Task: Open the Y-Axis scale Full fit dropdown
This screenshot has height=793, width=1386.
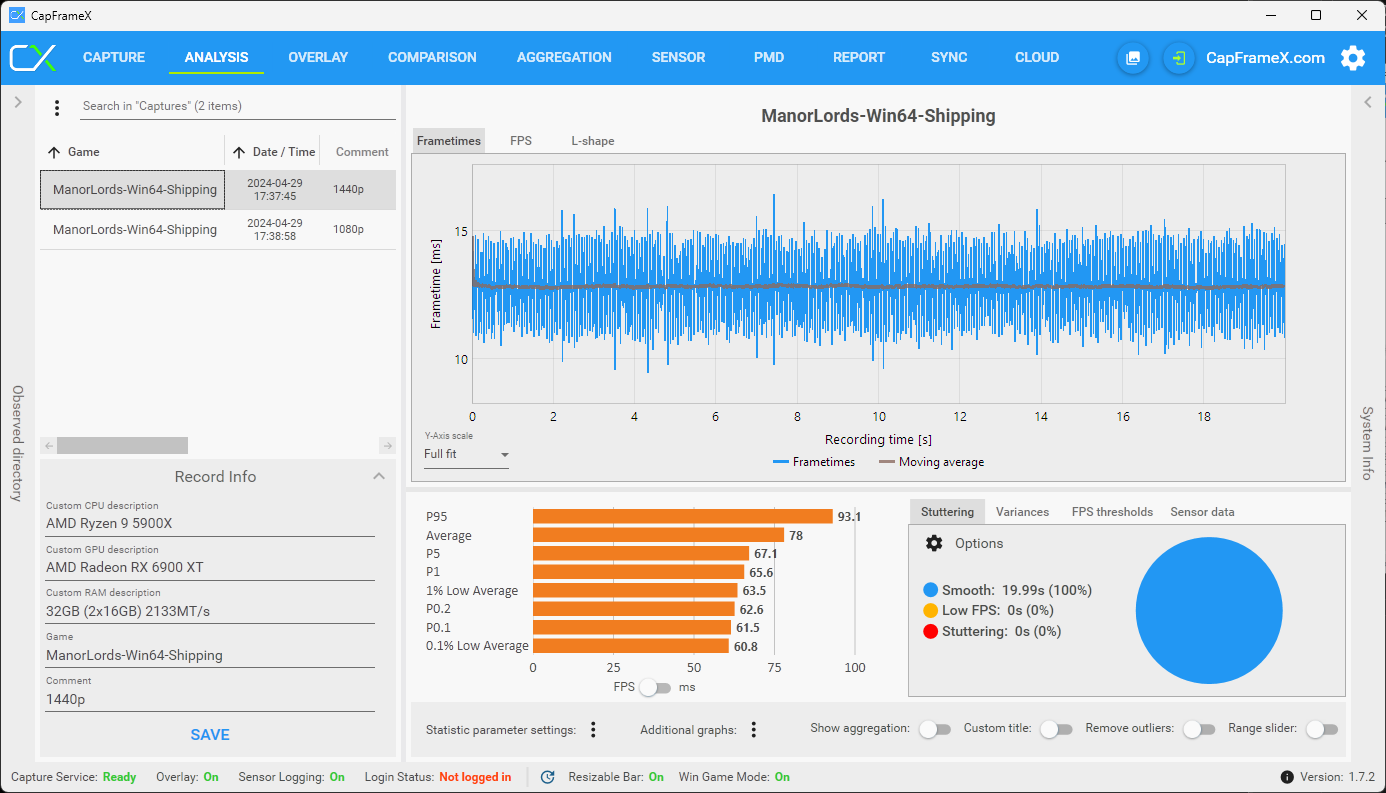Action: [x=466, y=454]
